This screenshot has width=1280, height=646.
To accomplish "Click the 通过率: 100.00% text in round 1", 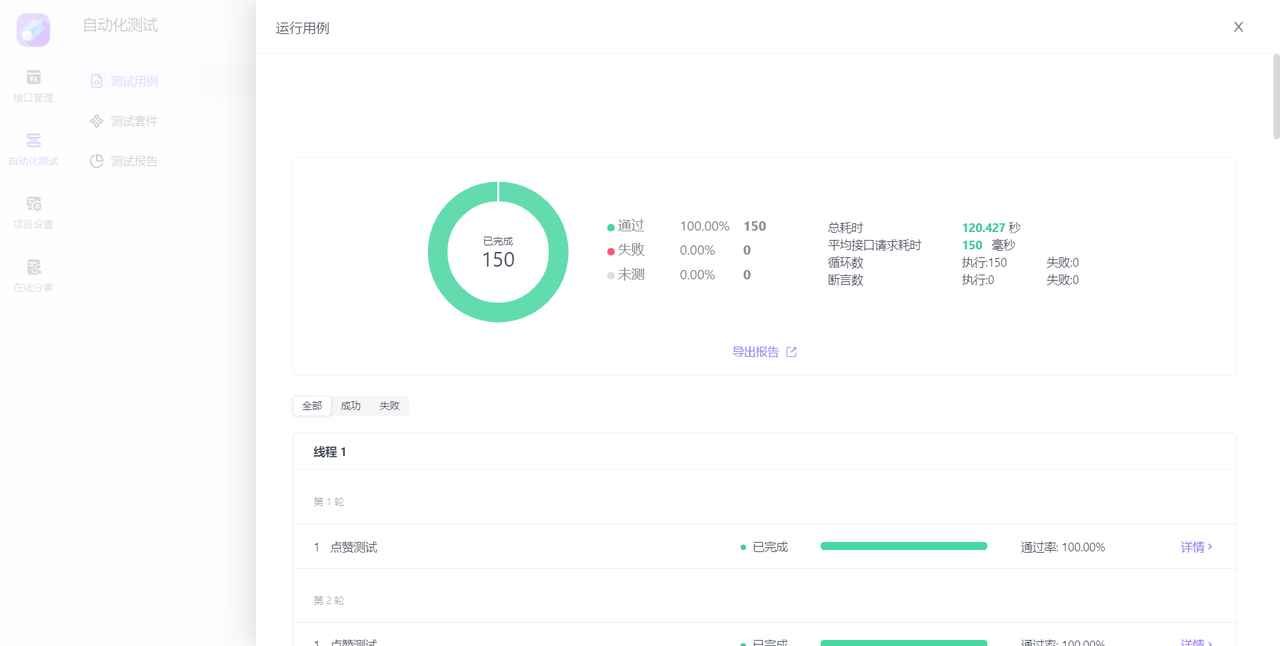I will point(1063,547).
